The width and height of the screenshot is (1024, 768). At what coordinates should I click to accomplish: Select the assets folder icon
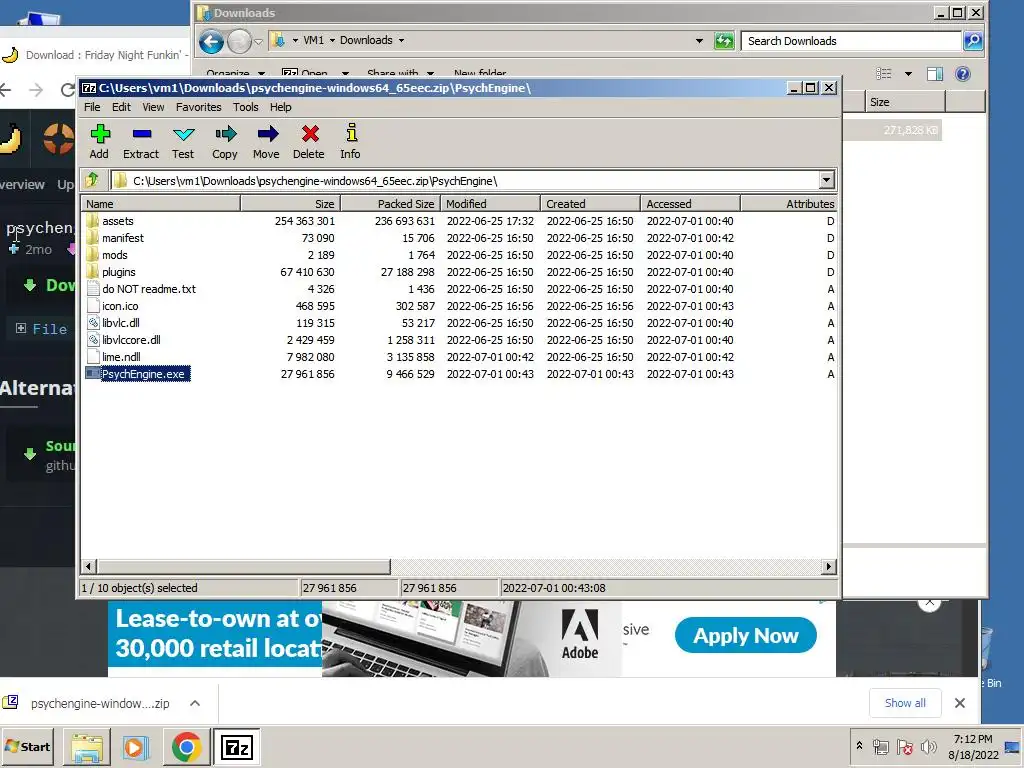93,221
